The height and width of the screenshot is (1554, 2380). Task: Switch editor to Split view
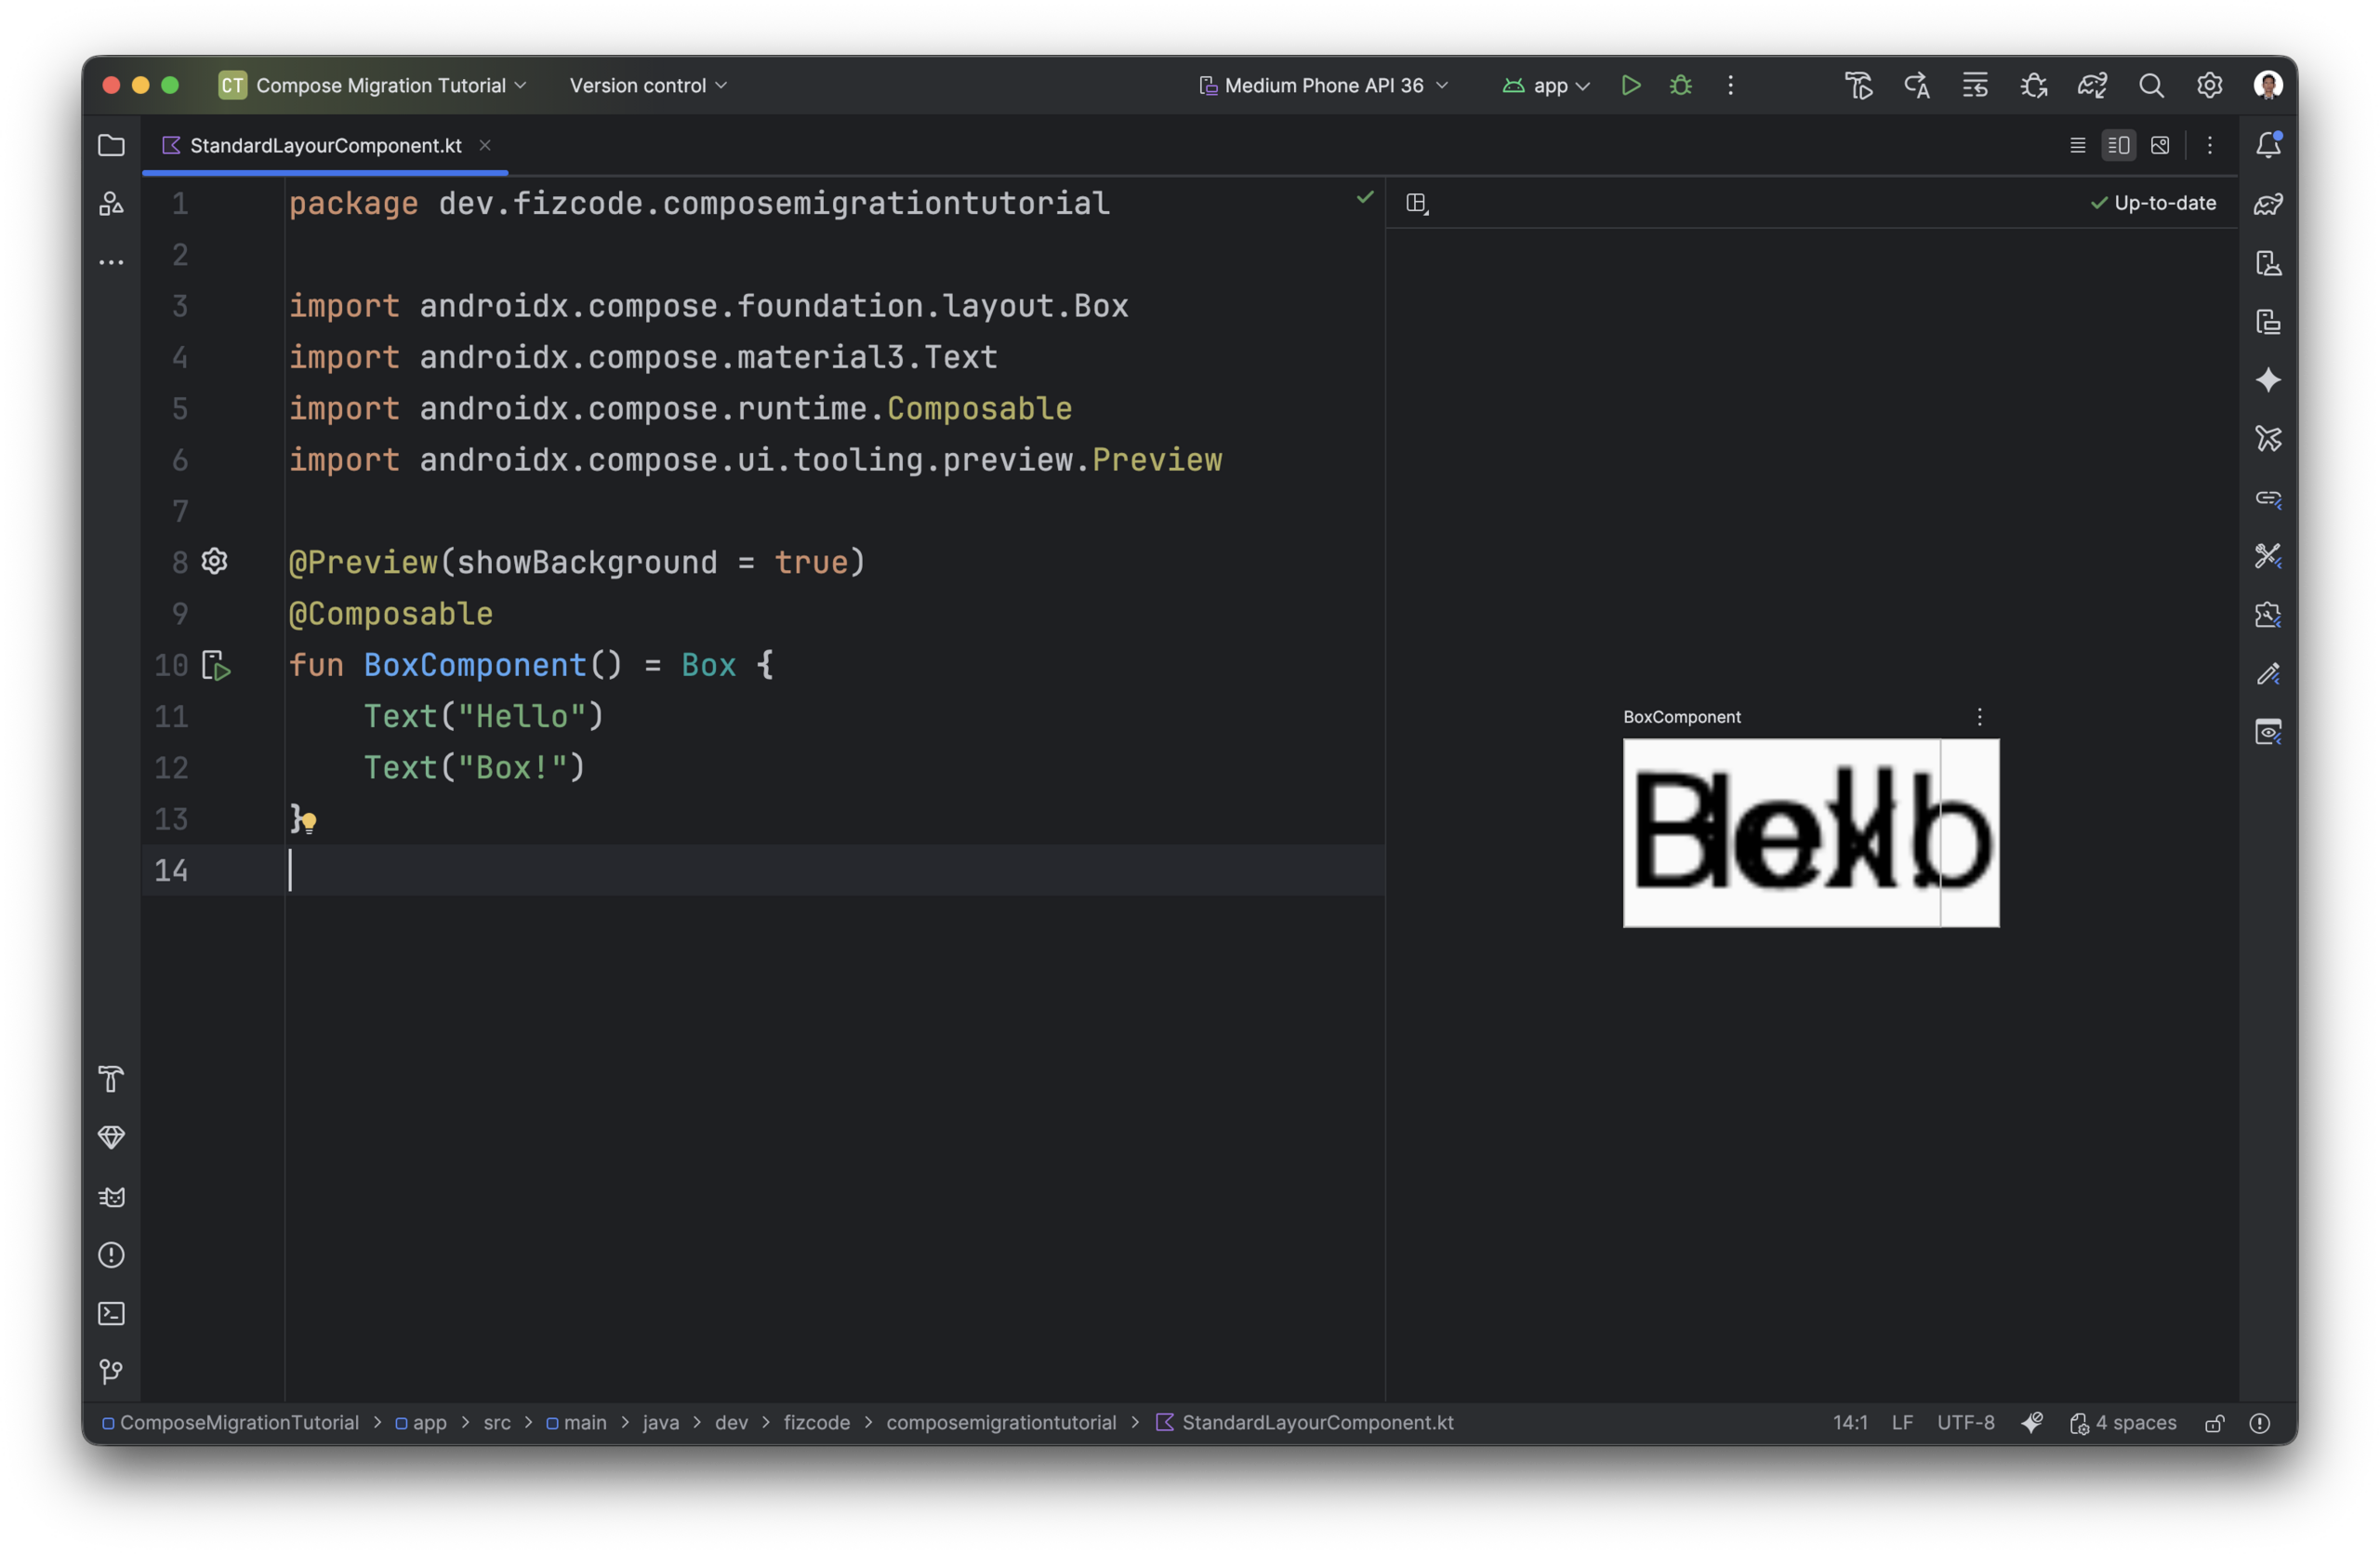point(2118,145)
